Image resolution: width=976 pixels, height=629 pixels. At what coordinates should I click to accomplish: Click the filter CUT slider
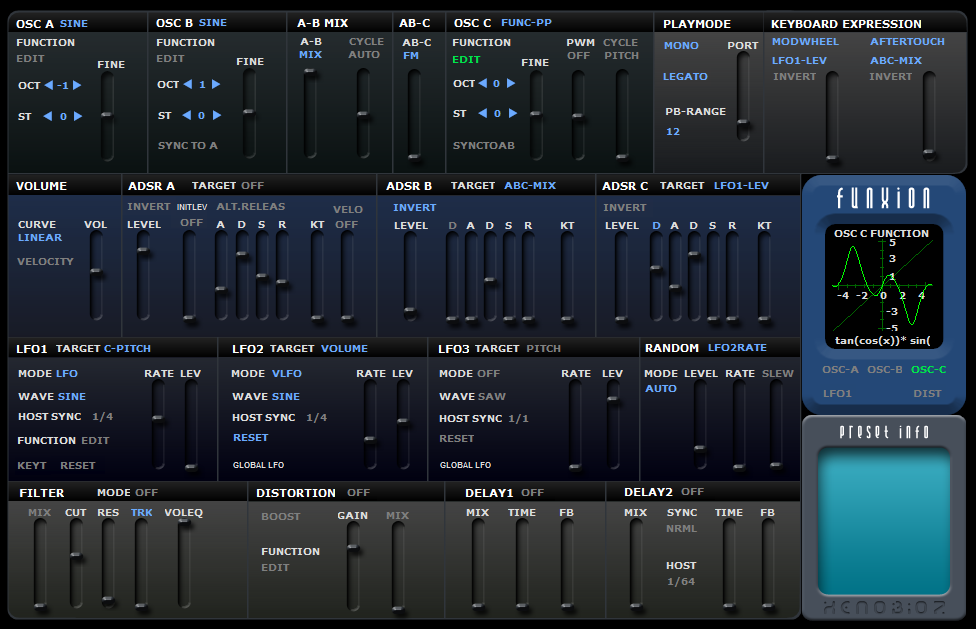76,563
